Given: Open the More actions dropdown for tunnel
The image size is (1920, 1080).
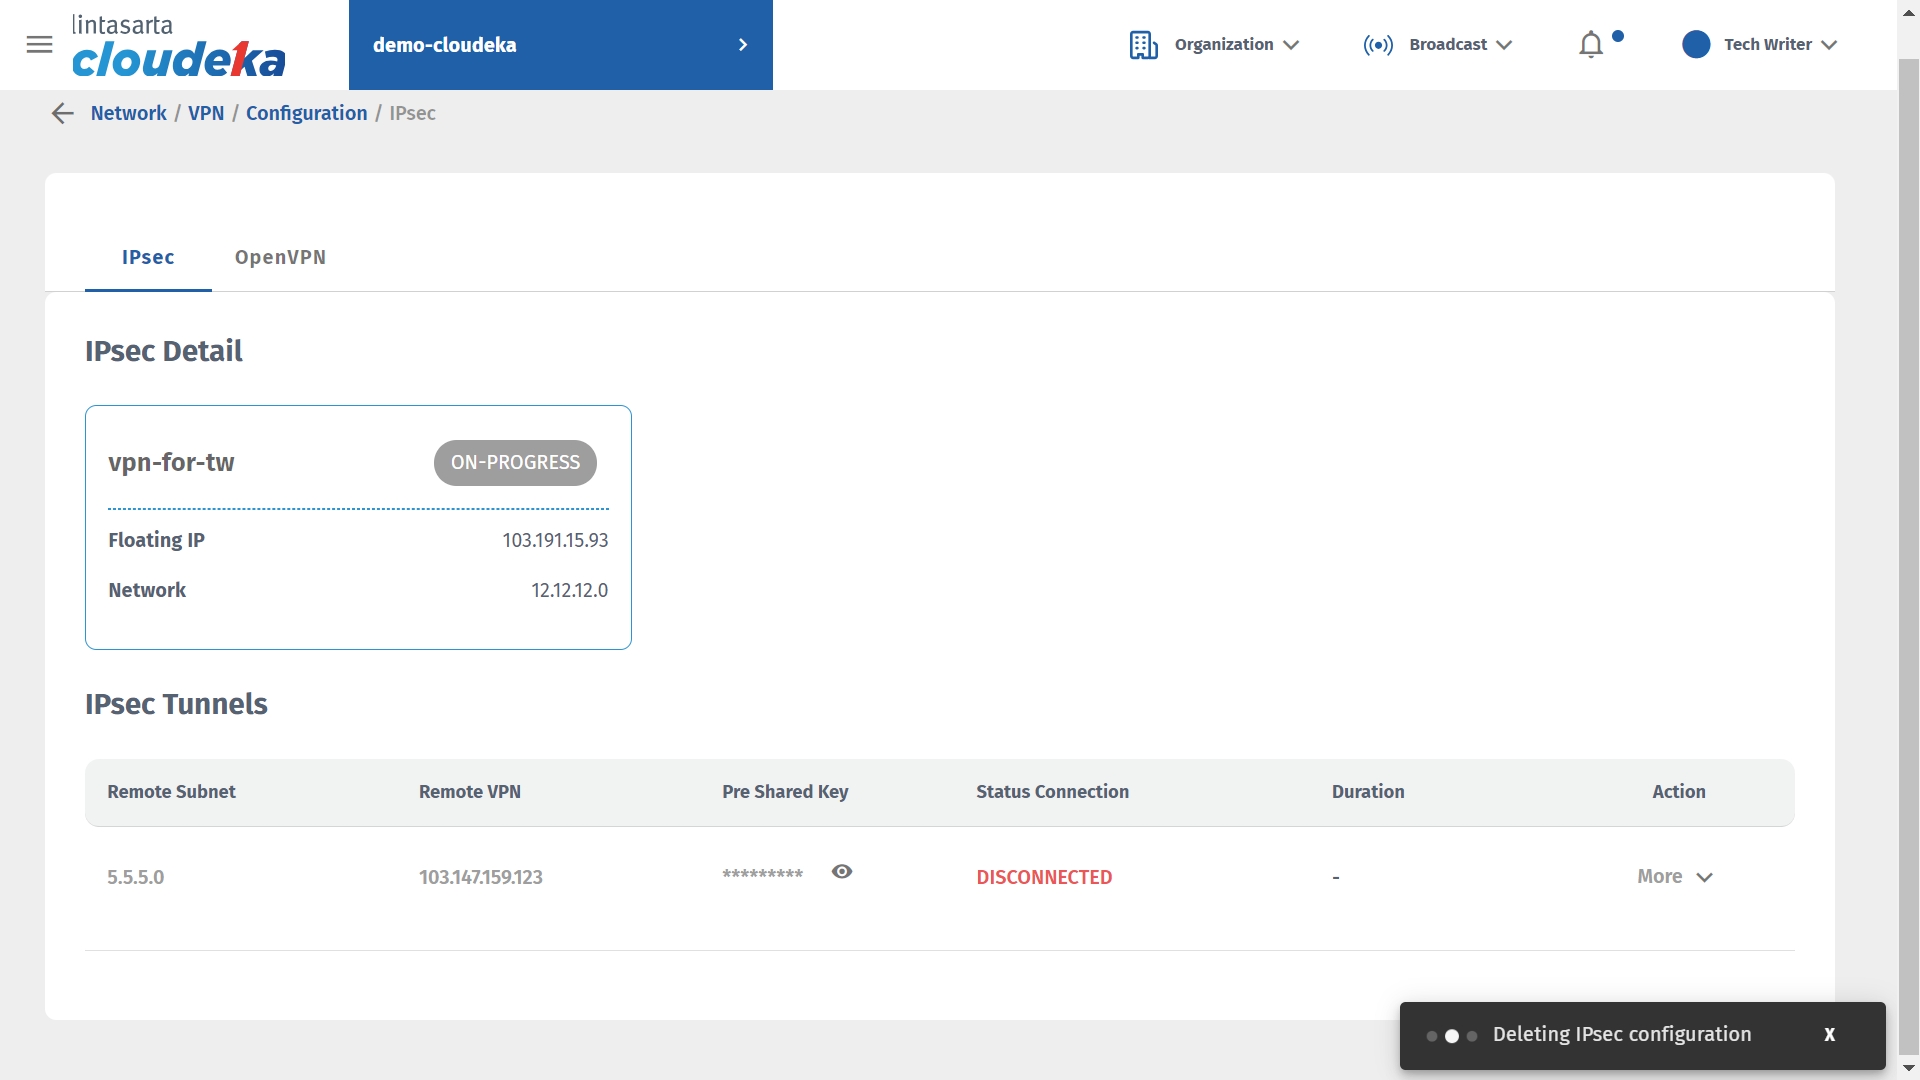Looking at the screenshot, I should 1675,877.
